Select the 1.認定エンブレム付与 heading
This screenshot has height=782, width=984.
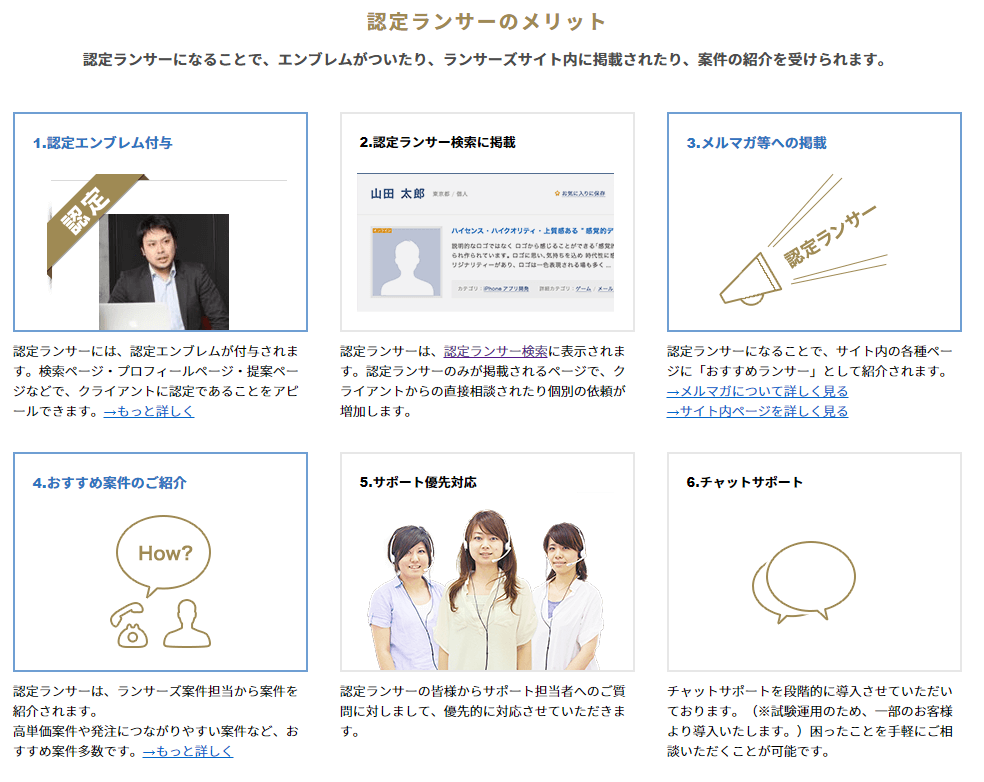tap(102, 143)
